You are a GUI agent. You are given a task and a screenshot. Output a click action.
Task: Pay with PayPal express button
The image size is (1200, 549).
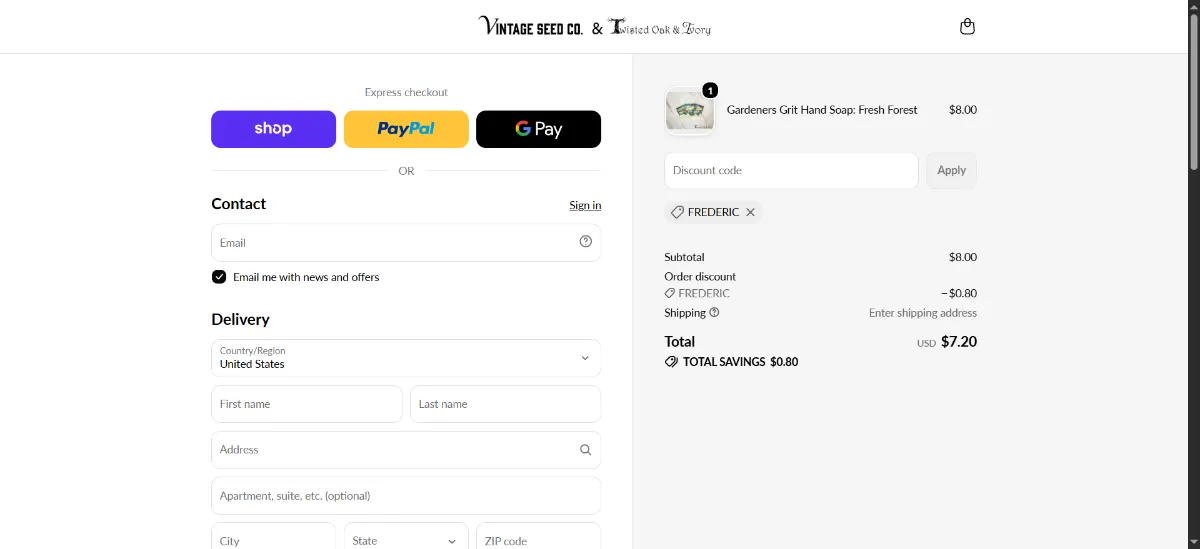(406, 129)
